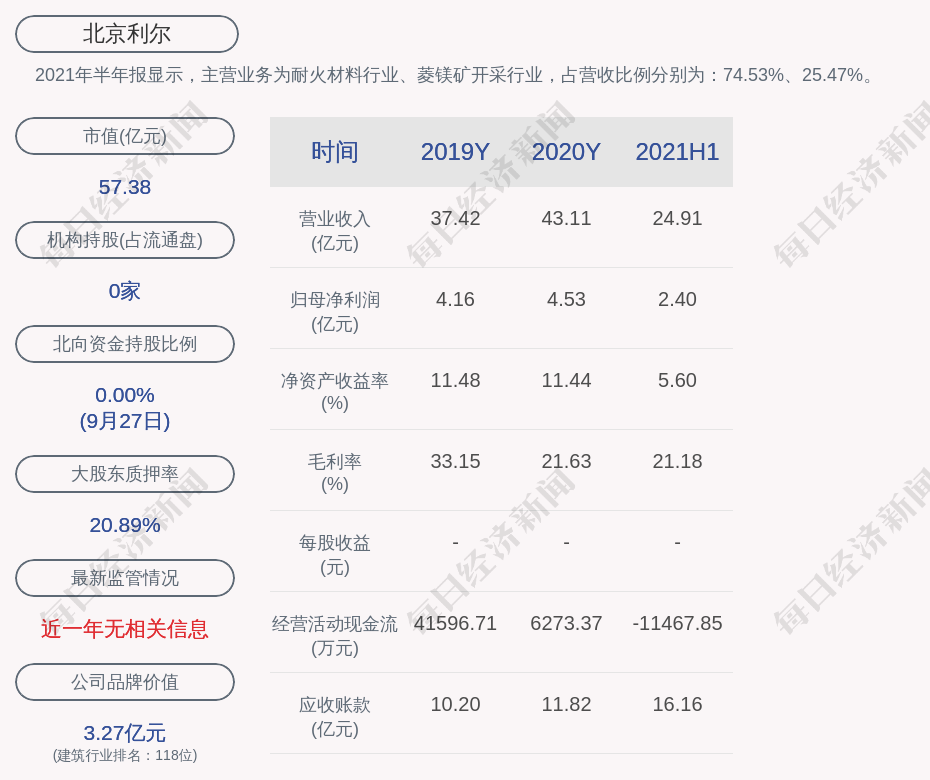Image resolution: width=930 pixels, height=780 pixels.
Task: Select the 57.38 market value figure
Action: 125,187
